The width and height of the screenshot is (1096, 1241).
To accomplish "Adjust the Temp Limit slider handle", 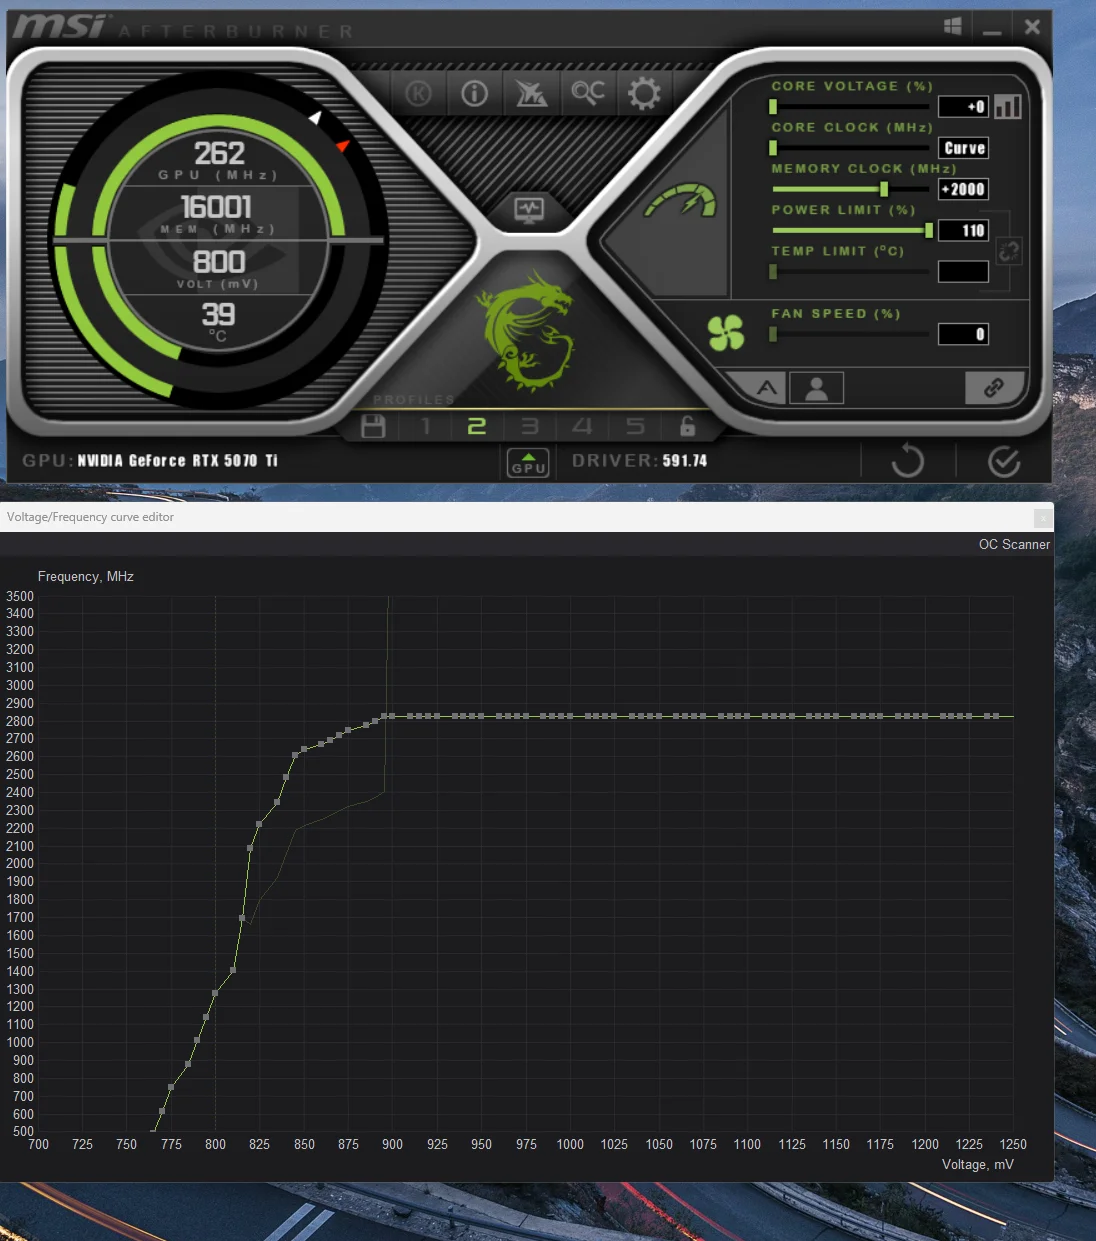I will click(x=773, y=272).
